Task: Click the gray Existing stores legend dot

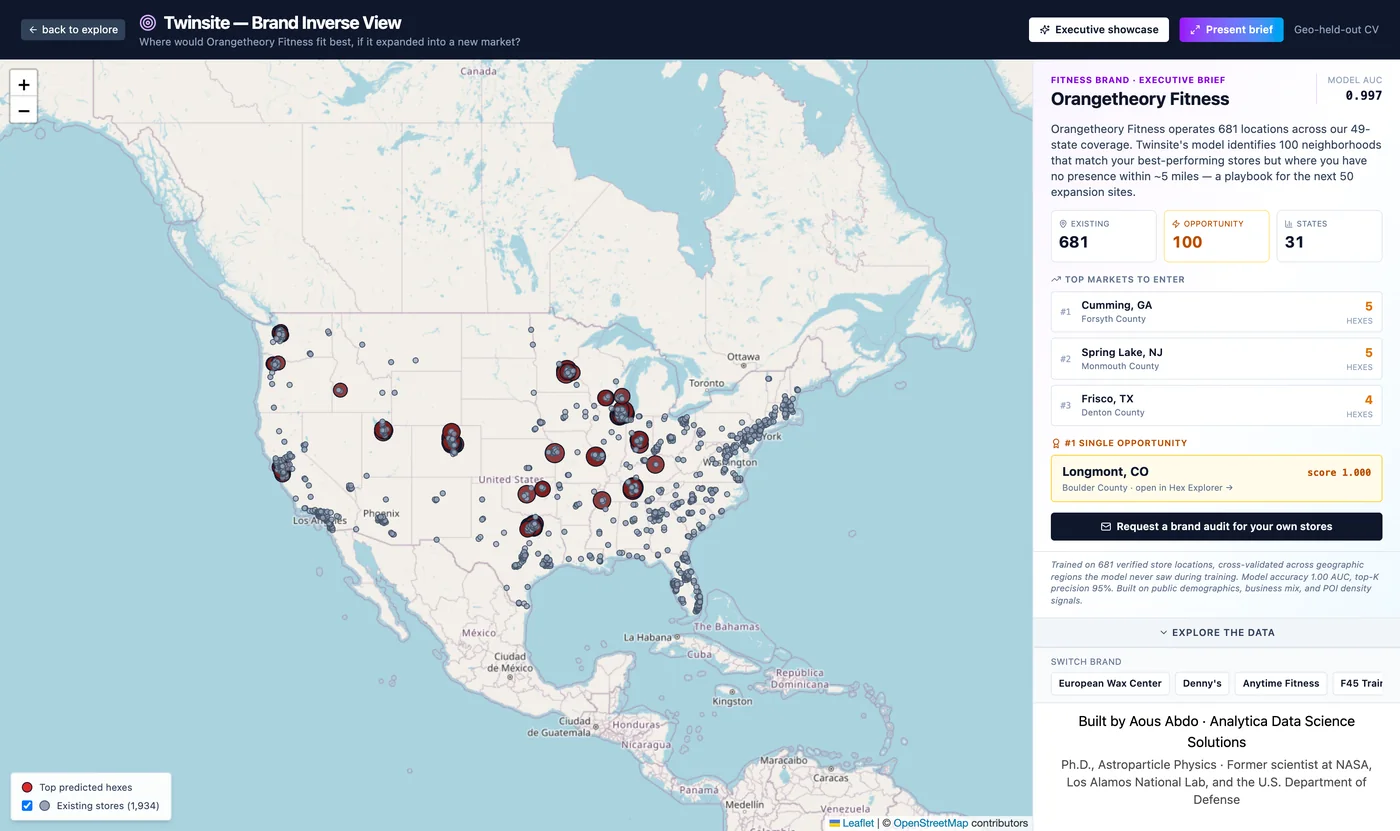Action: coord(44,806)
